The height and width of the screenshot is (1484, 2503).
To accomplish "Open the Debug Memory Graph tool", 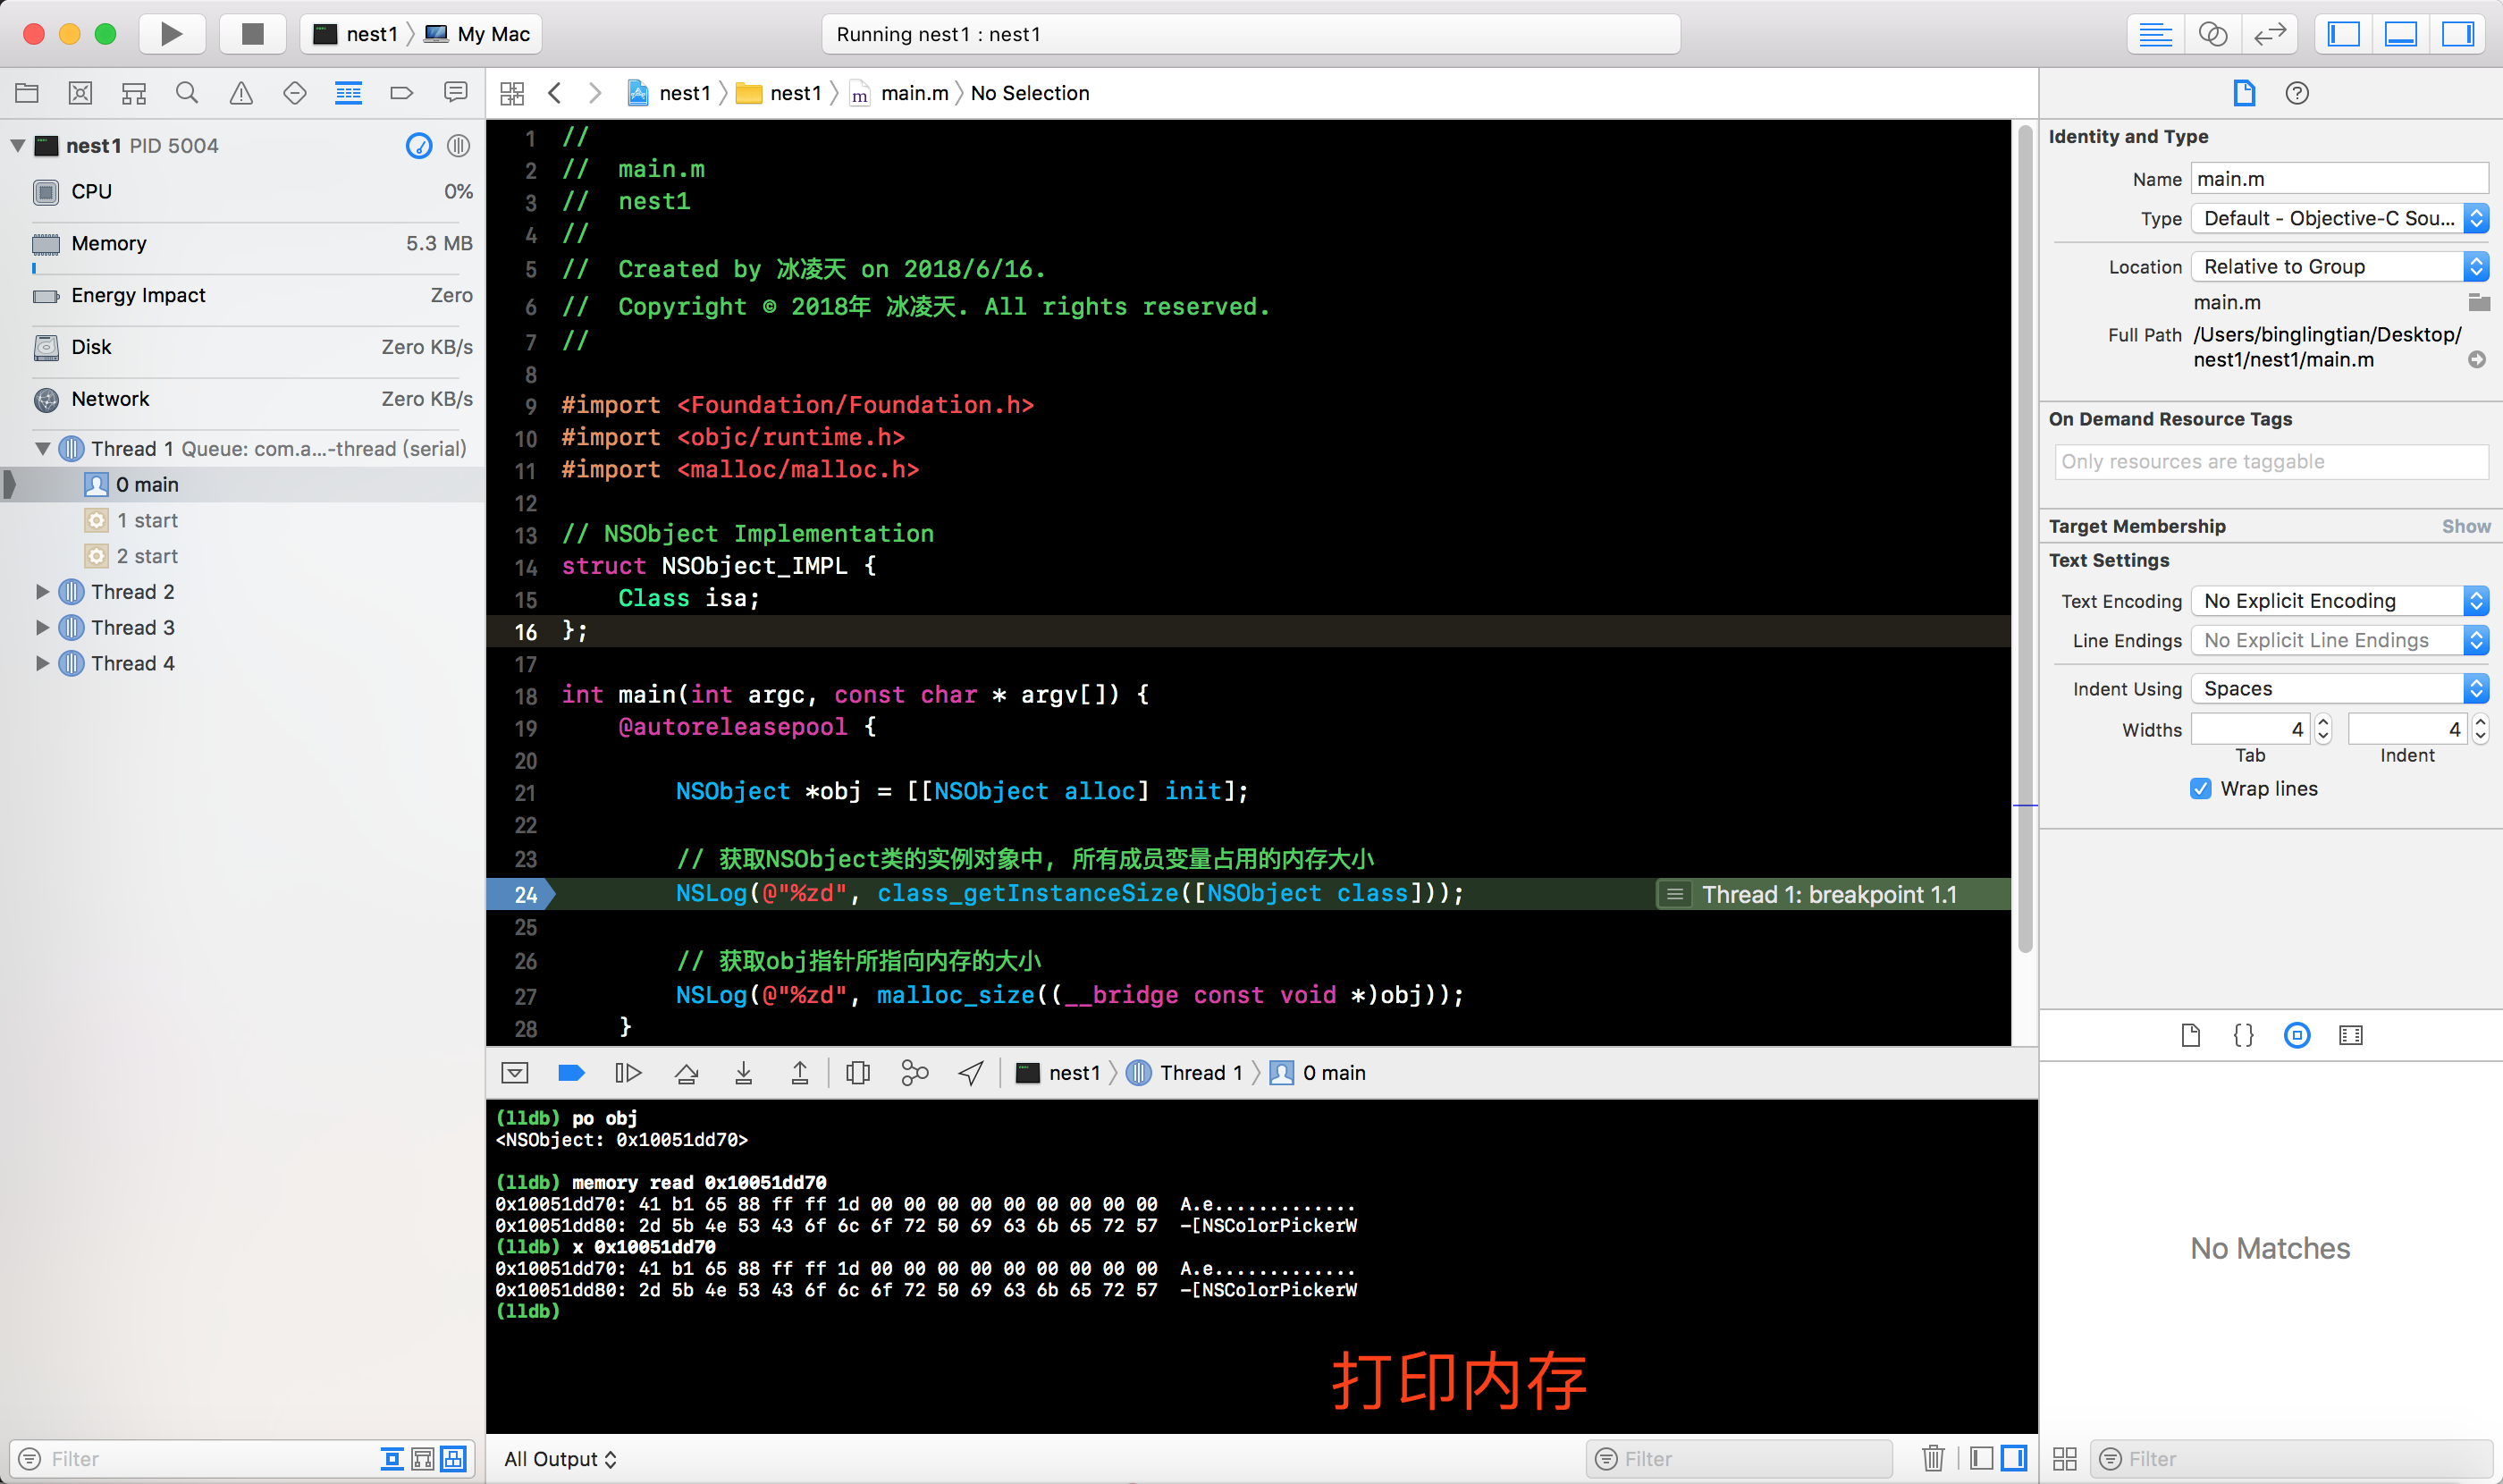I will point(914,1073).
